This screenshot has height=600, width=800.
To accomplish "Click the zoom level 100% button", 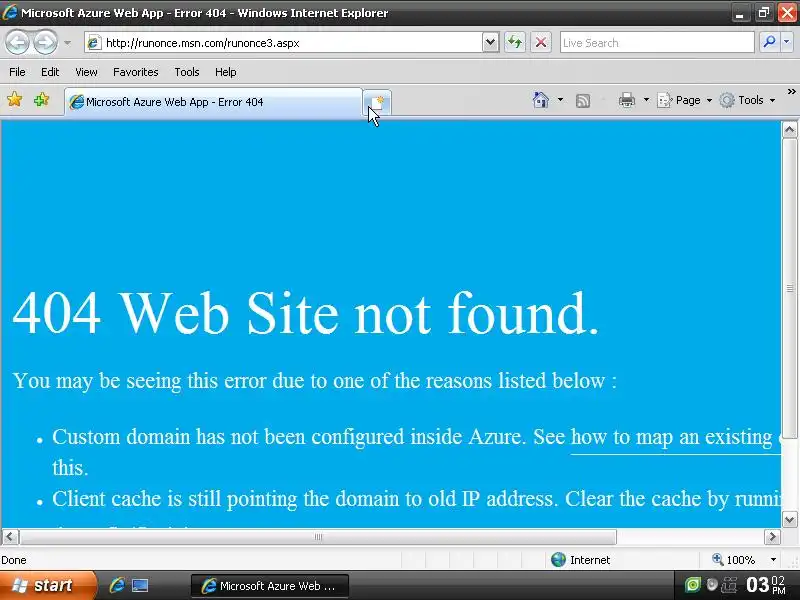I will (x=734, y=560).
